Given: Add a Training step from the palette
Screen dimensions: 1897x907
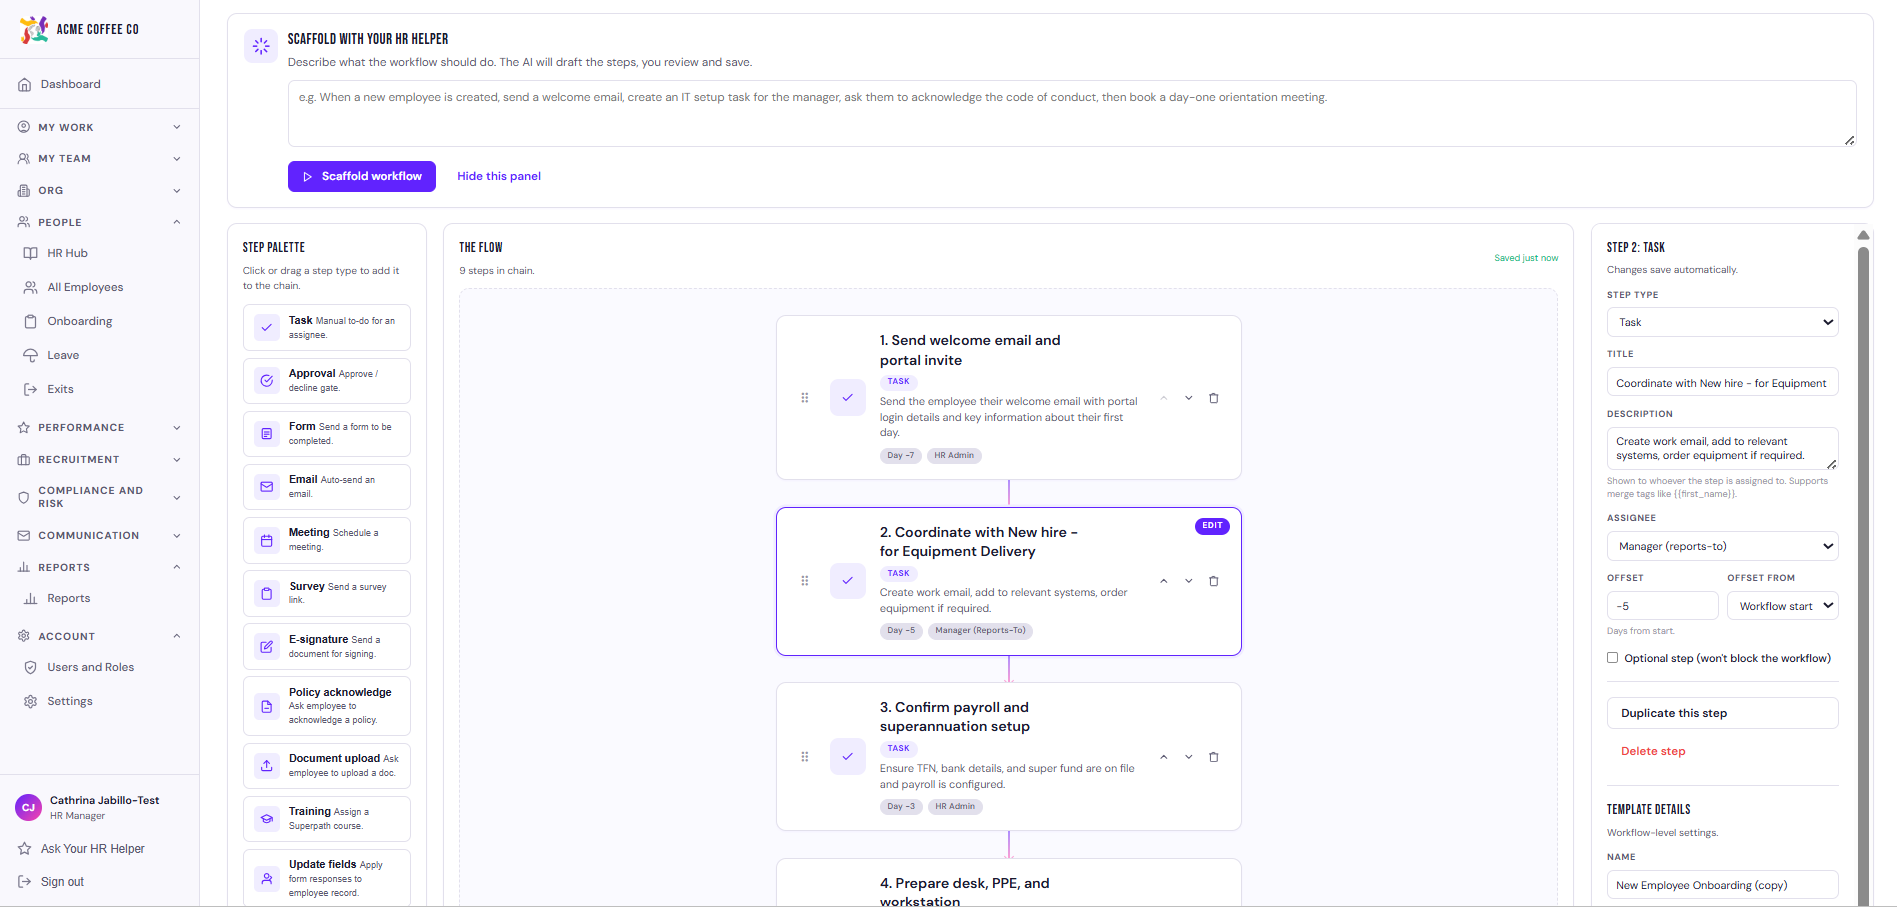Looking at the screenshot, I should pos(326,818).
